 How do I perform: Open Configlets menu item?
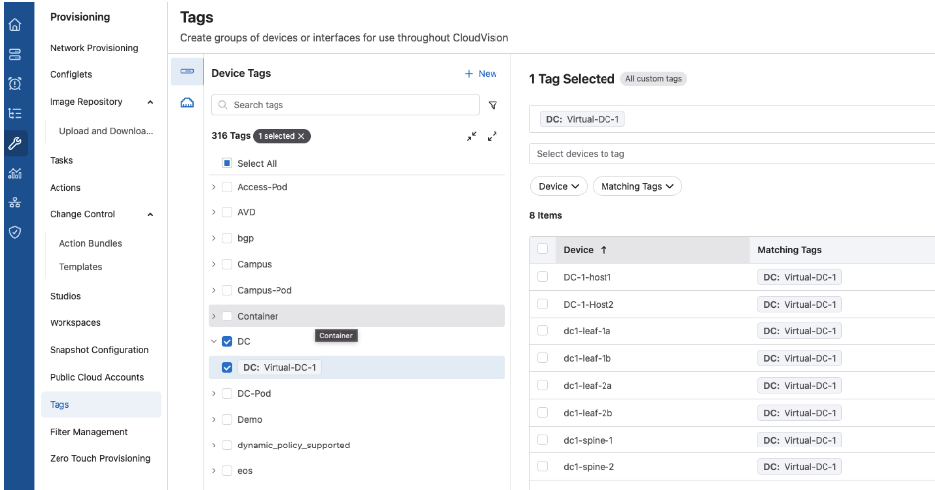(71, 75)
